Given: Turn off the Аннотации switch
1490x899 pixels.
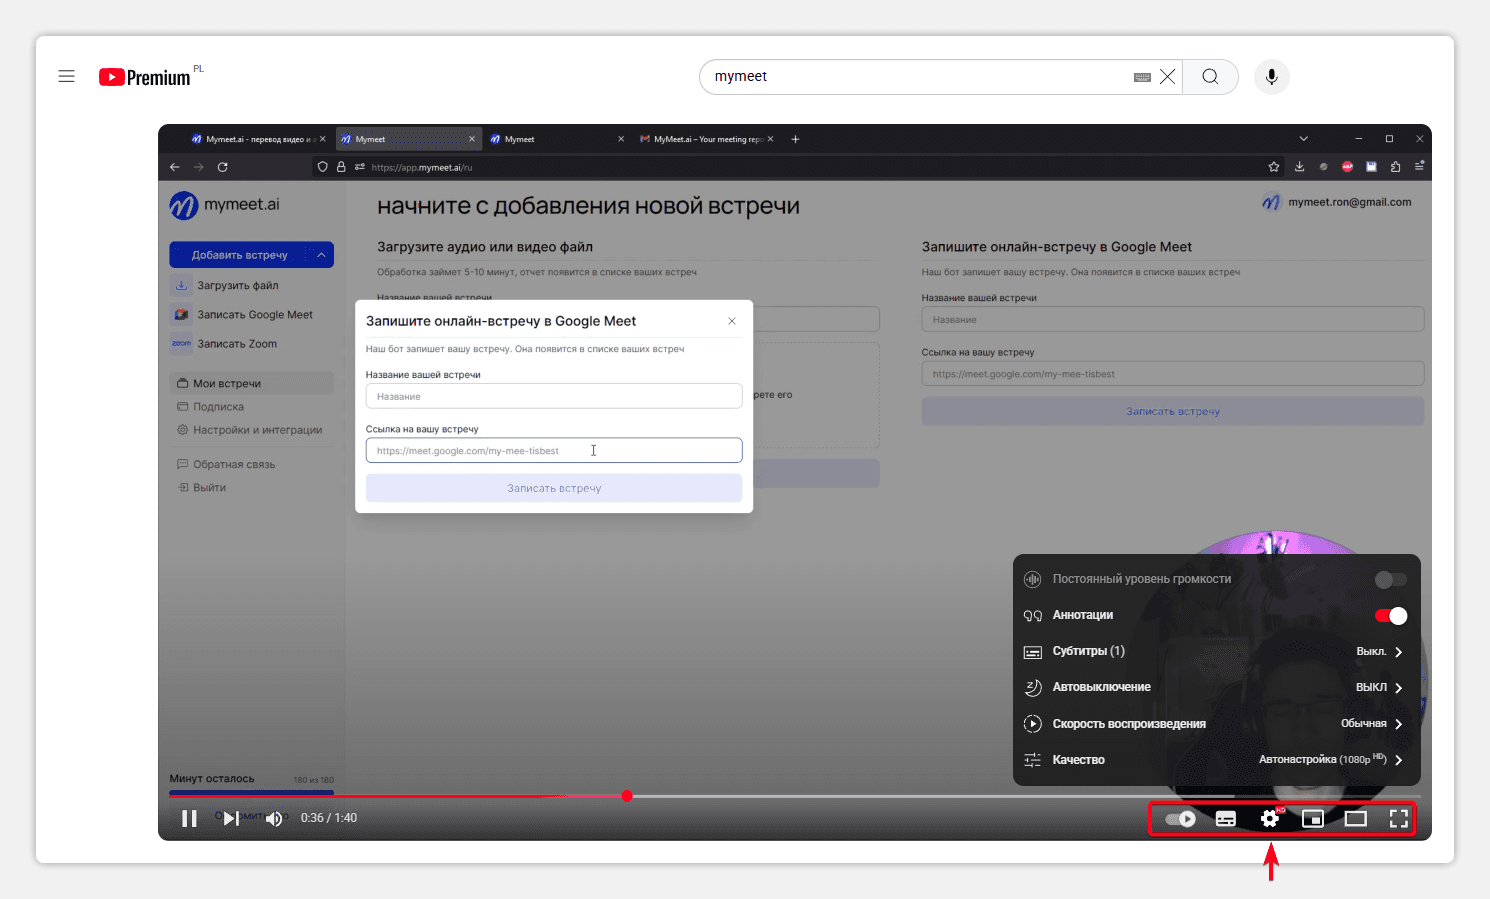Looking at the screenshot, I should point(1391,616).
